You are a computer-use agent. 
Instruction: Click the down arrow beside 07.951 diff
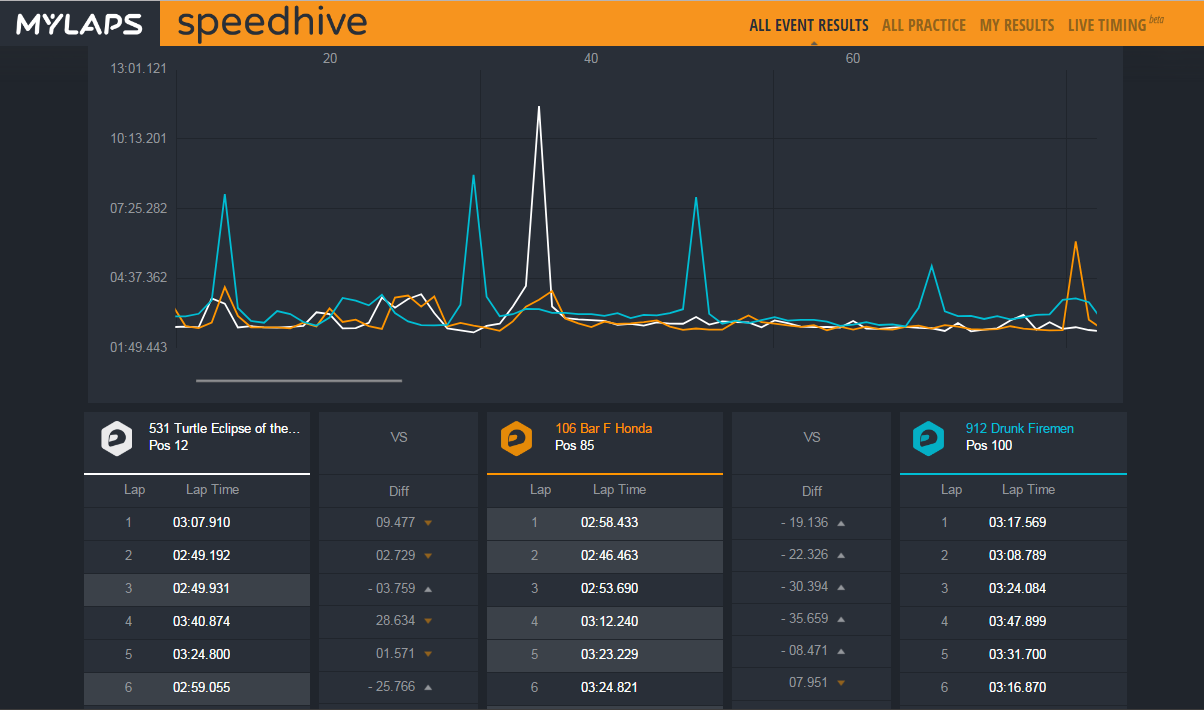(841, 683)
